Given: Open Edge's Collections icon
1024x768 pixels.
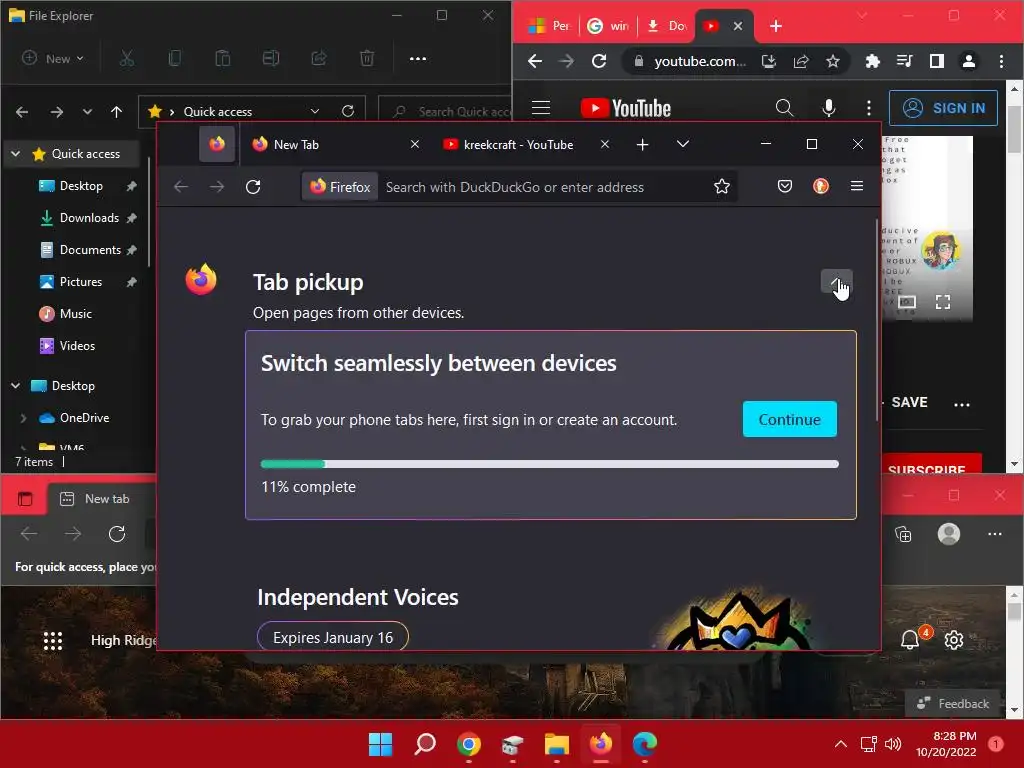Looking at the screenshot, I should [903, 534].
